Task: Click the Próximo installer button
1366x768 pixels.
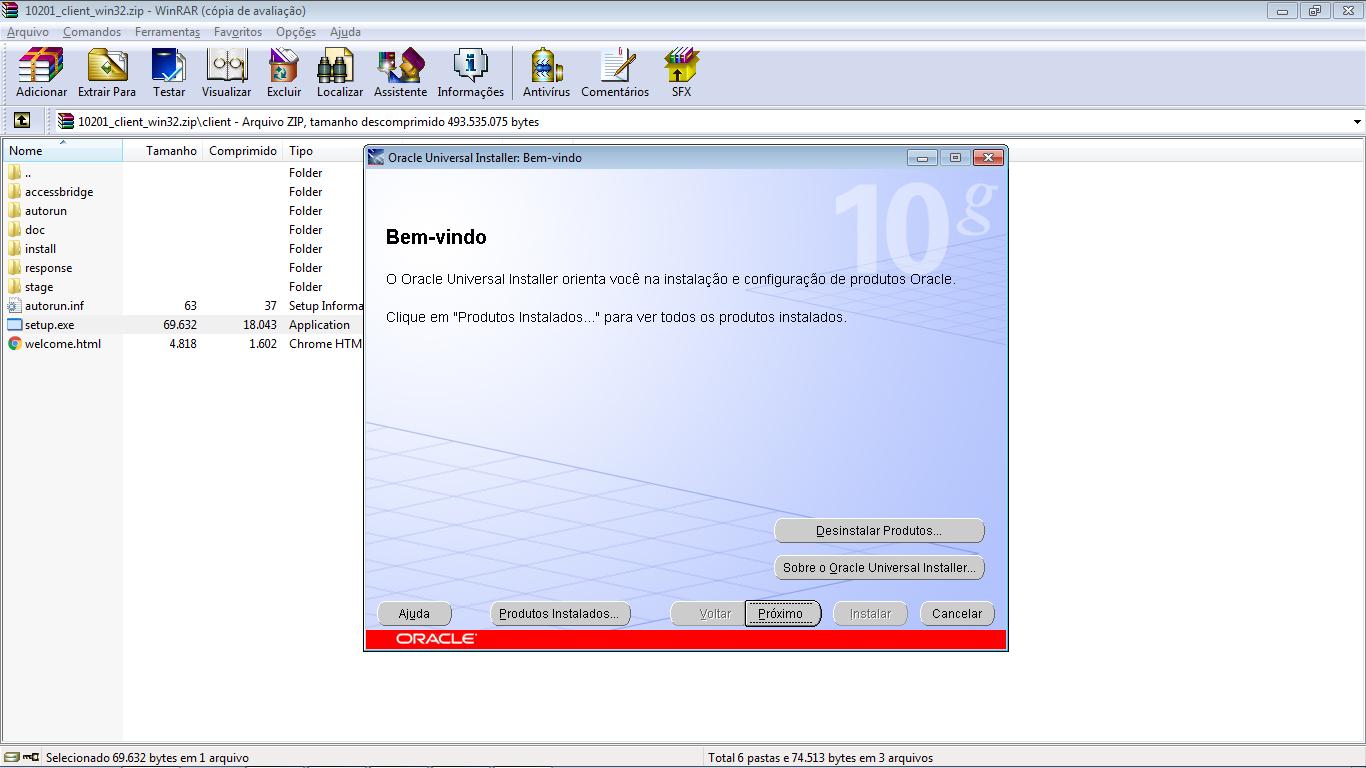Action: [x=782, y=613]
